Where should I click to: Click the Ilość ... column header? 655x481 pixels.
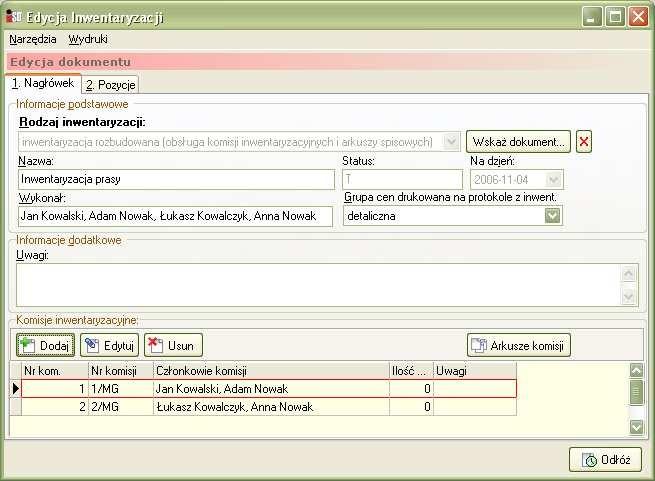tap(411, 371)
